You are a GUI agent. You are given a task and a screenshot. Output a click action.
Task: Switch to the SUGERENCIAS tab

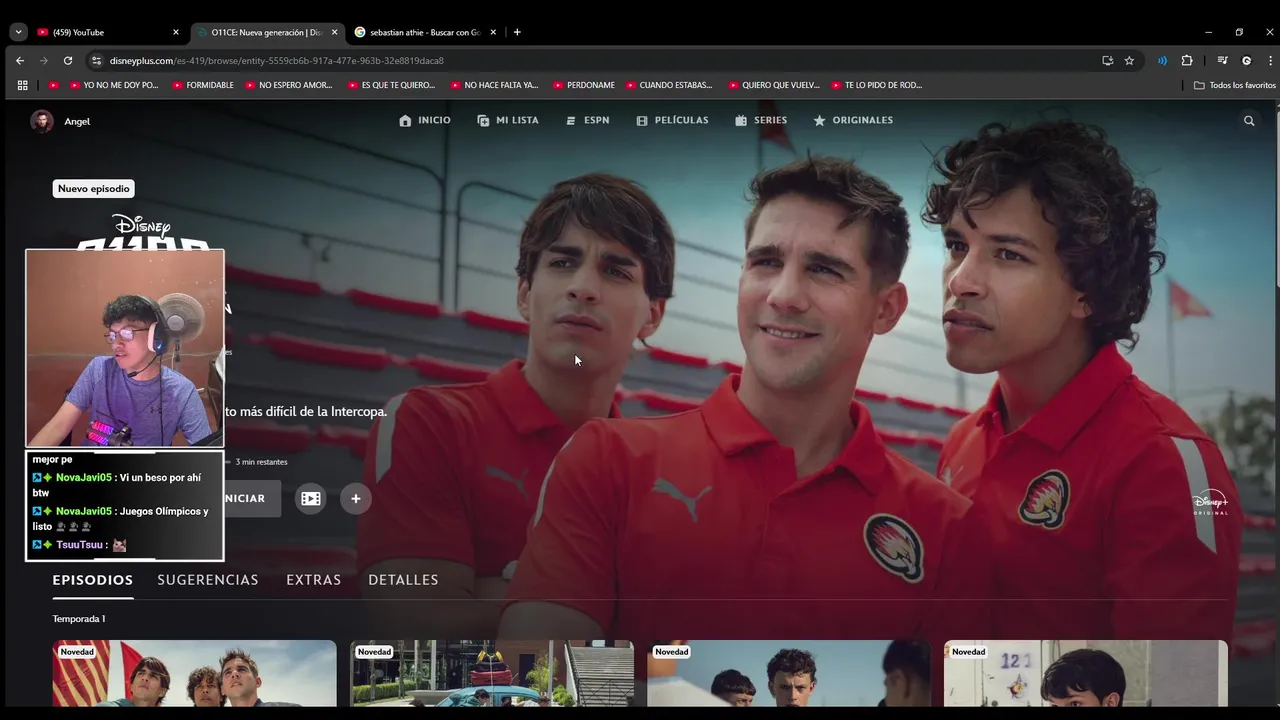click(208, 580)
